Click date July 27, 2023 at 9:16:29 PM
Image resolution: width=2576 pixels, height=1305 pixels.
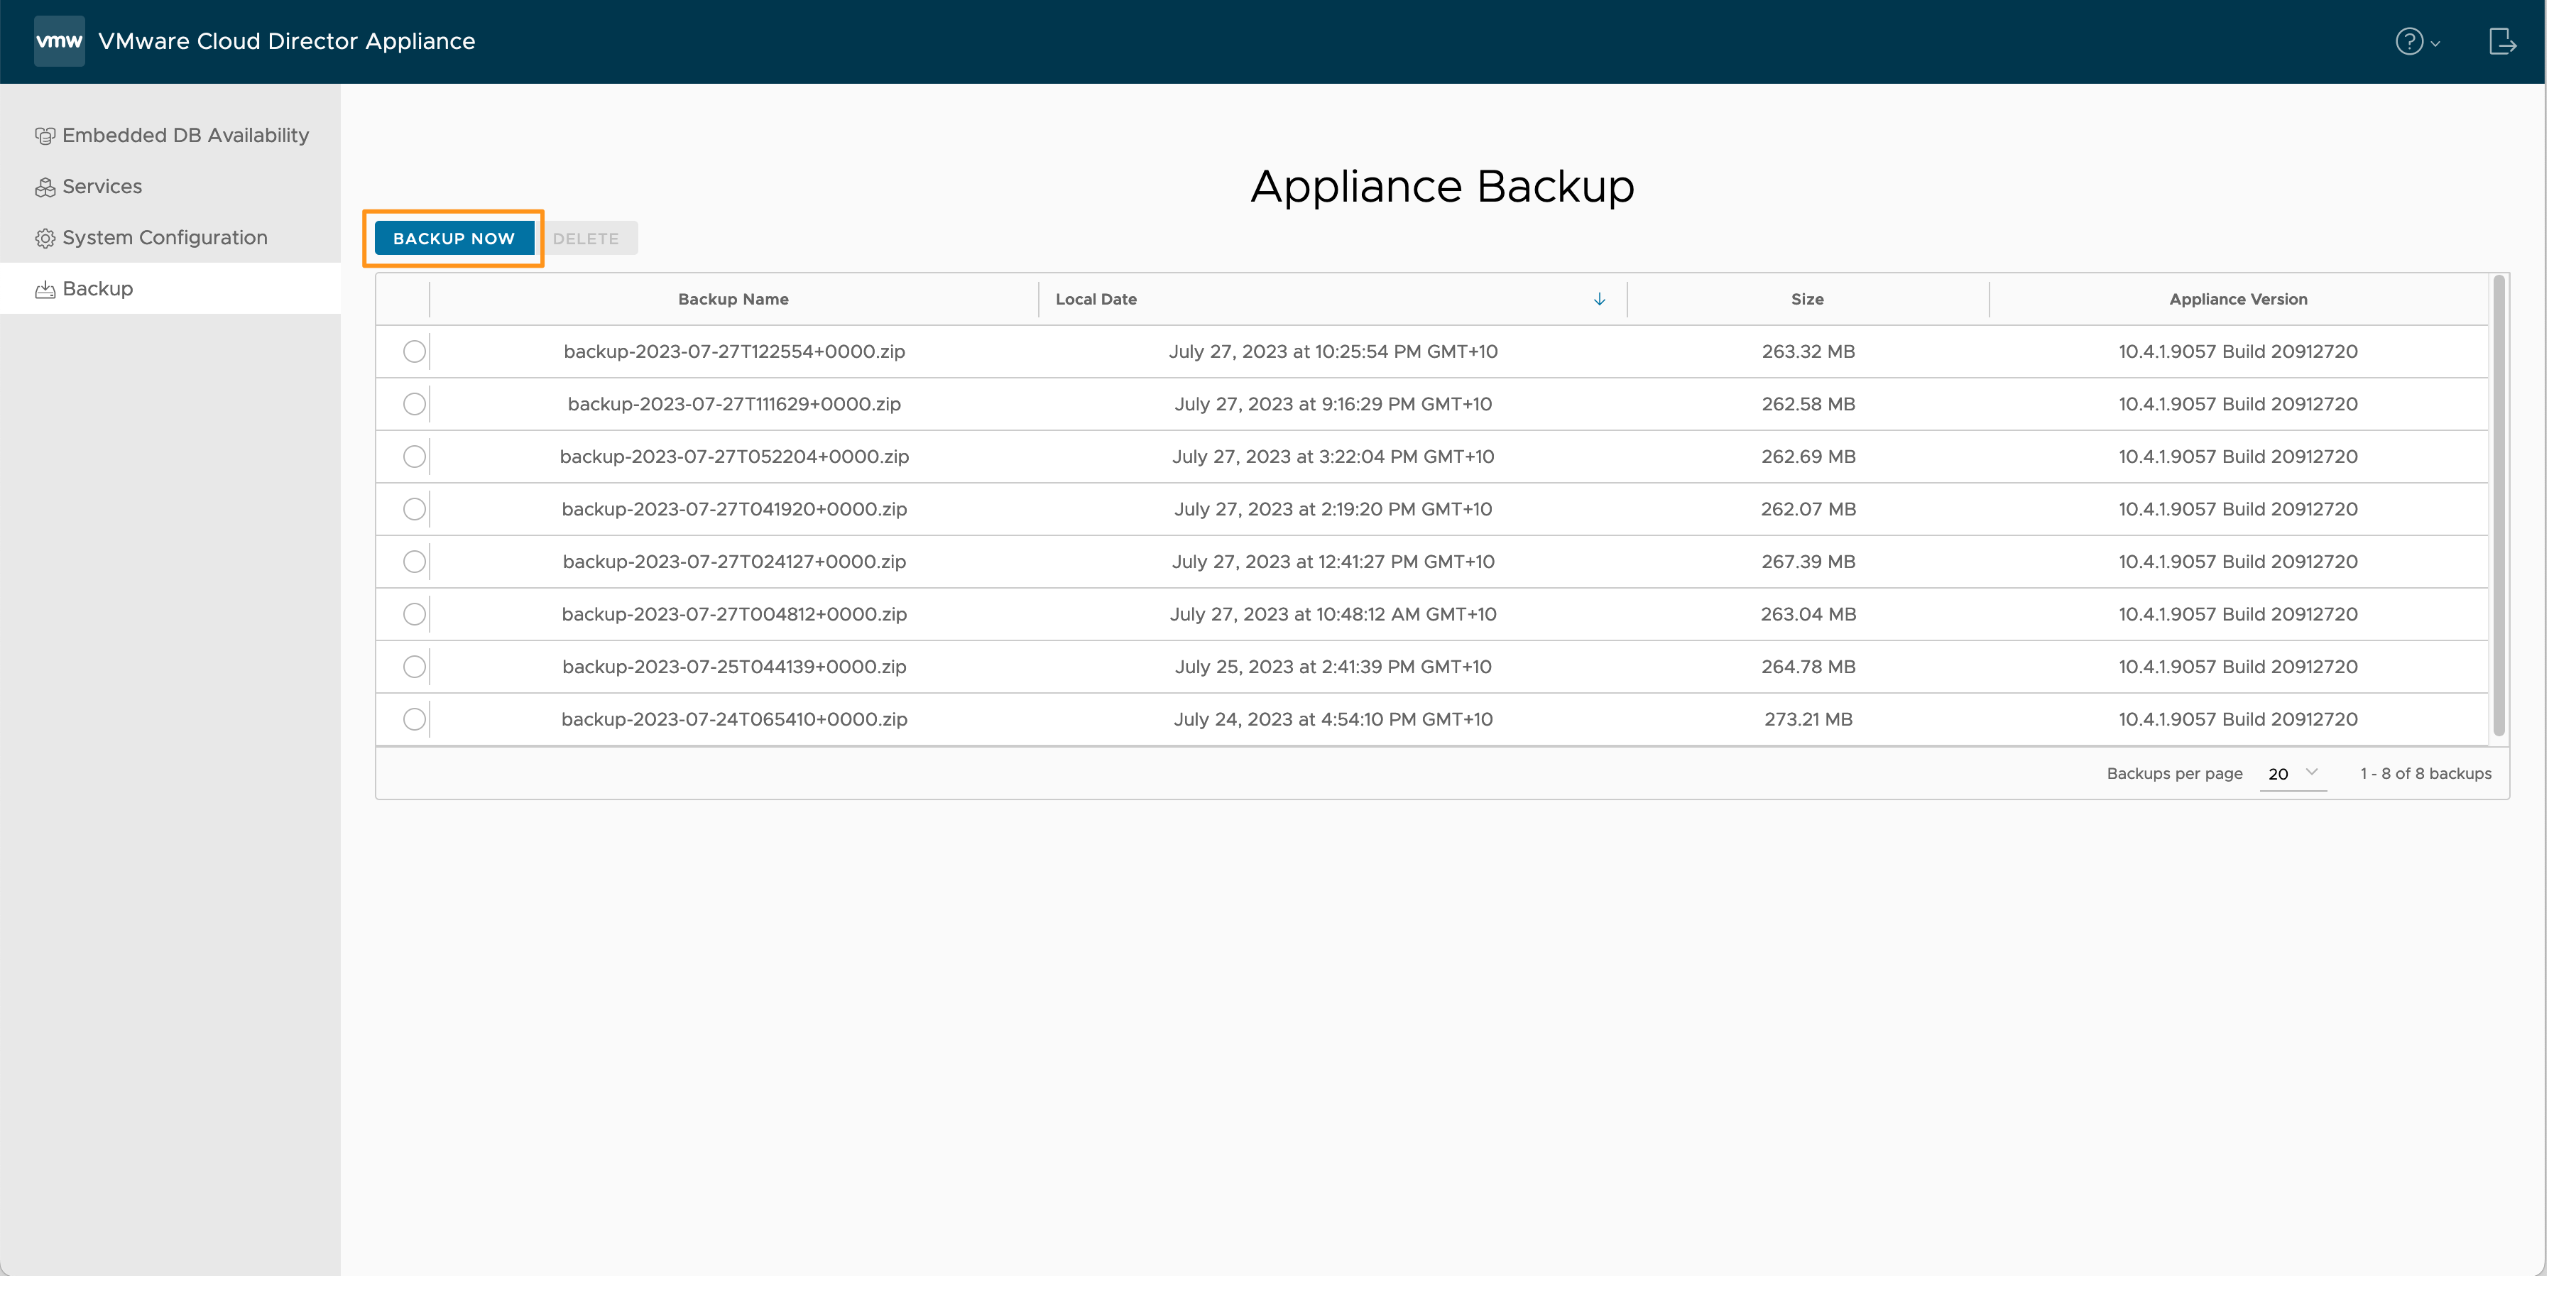1333,404
